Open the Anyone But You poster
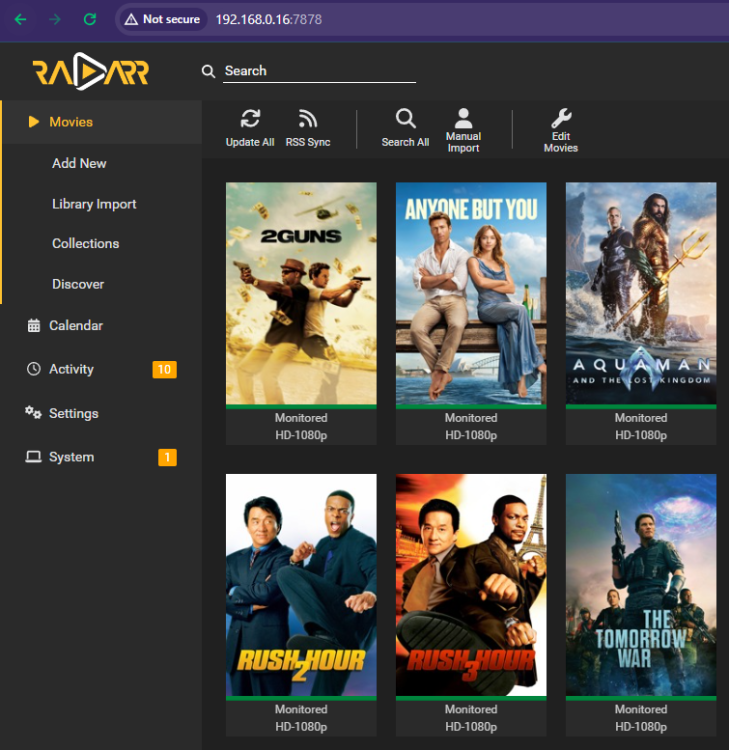 point(471,294)
